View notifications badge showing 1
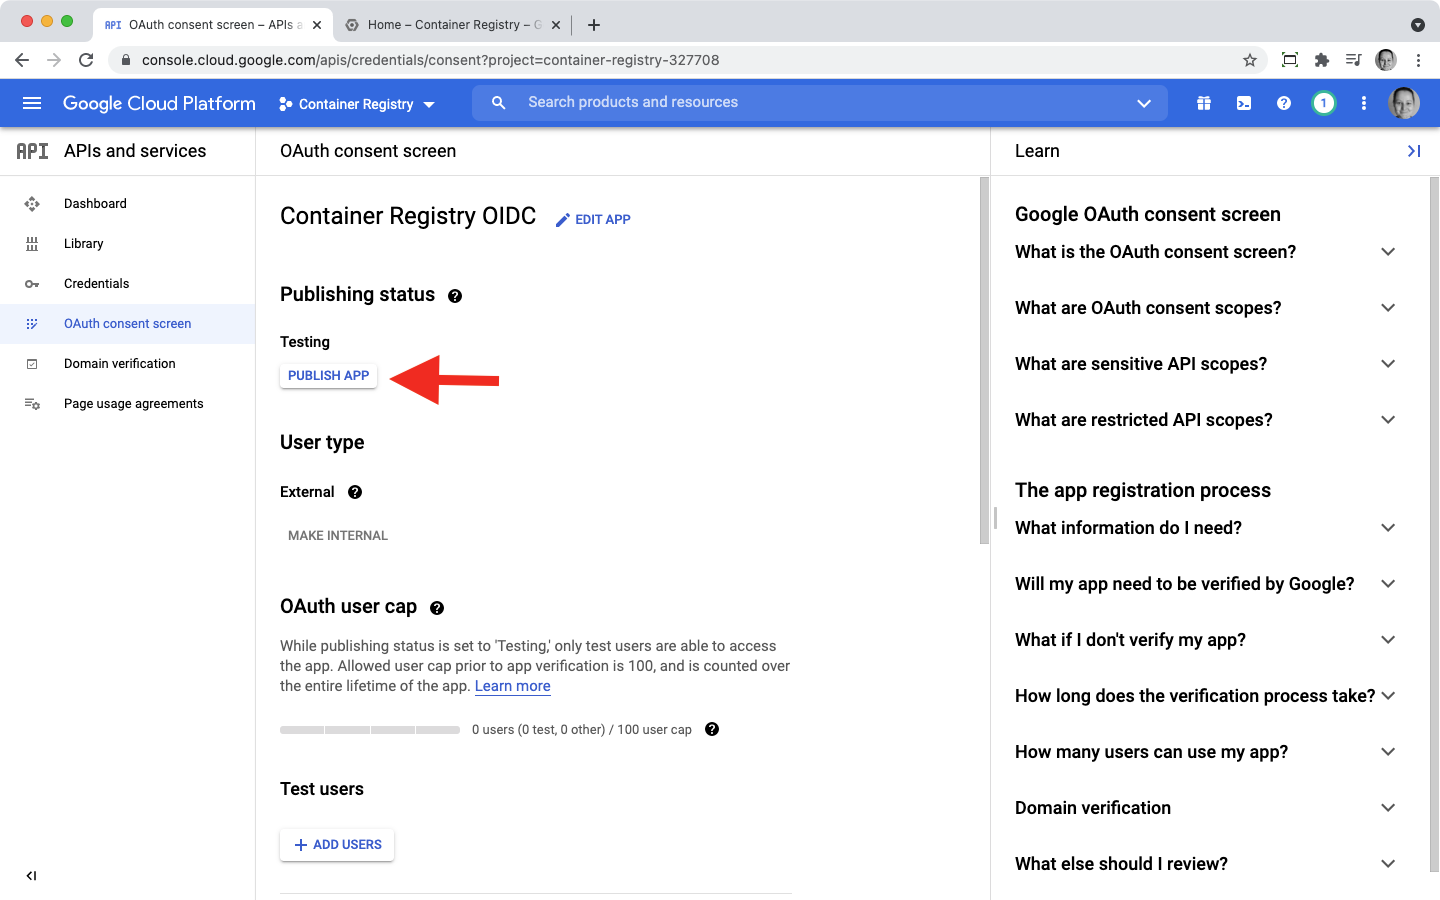This screenshot has height=900, width=1440. tap(1324, 103)
